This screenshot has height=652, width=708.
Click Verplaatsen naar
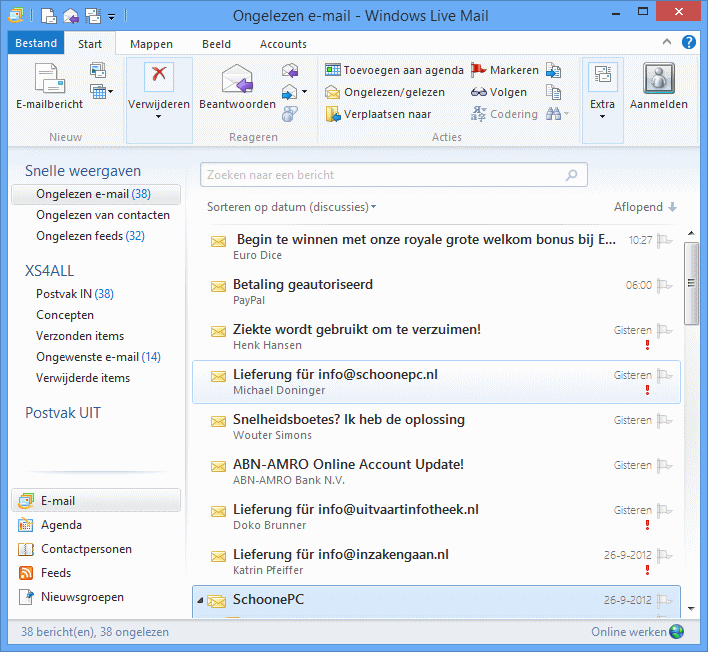point(378,114)
